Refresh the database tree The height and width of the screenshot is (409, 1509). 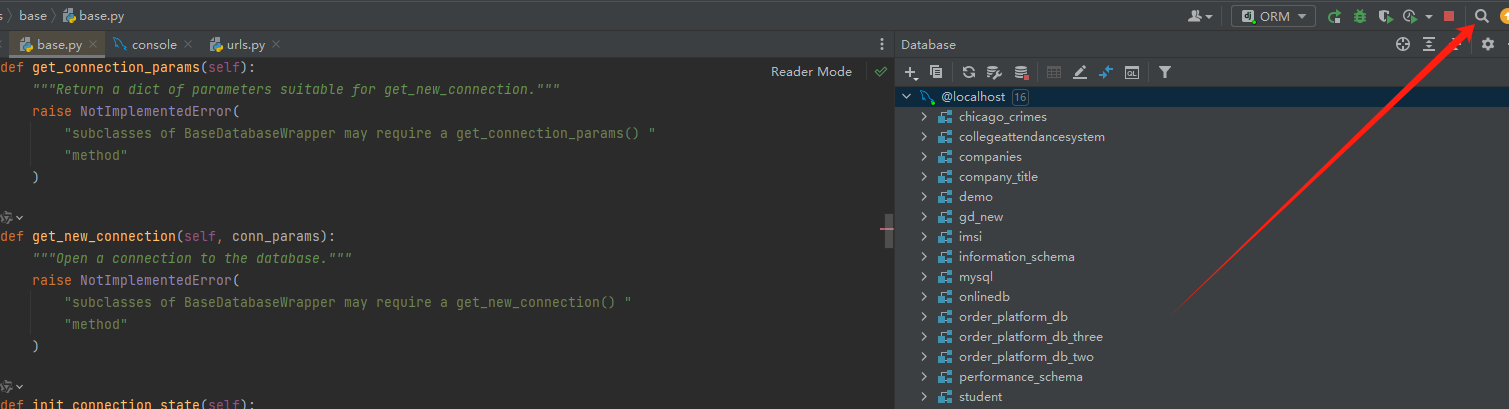click(x=968, y=72)
